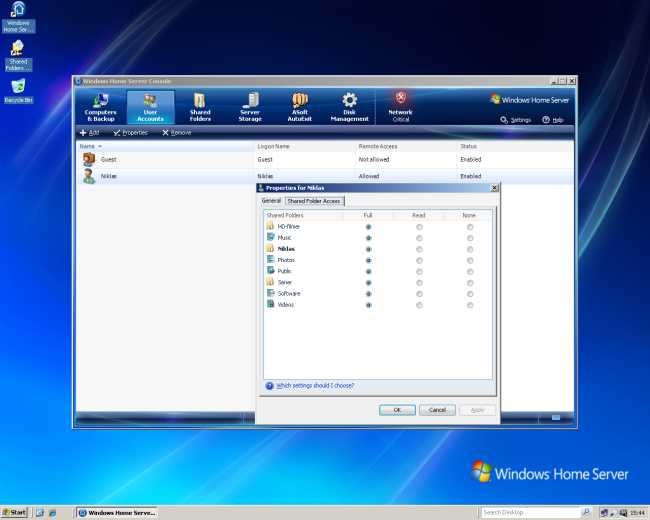The image size is (650, 520).
Task: Click the Network Critical status icon
Action: 400,98
